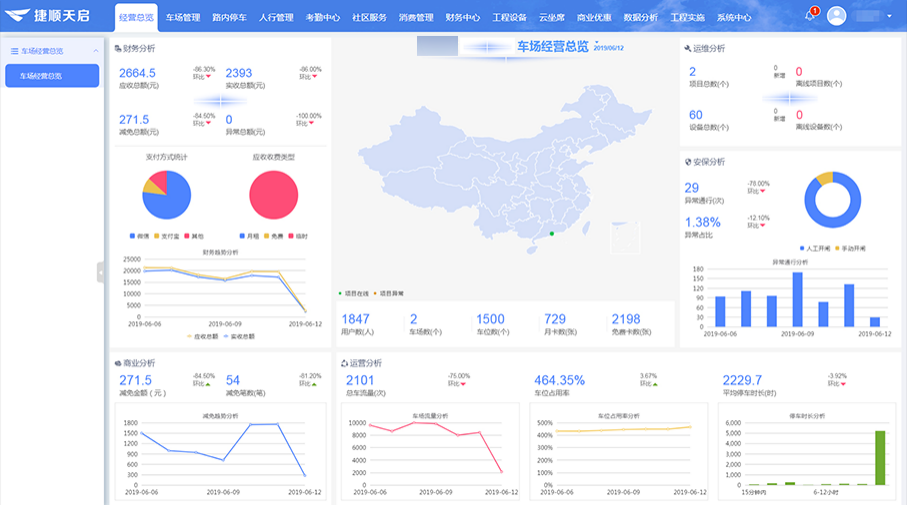Toggle the 临时 legend entry
The height and width of the screenshot is (506, 907).
pyautogui.click(x=298, y=236)
